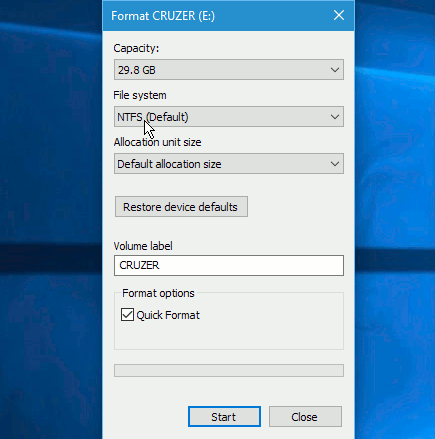Viewport: 435px width, 439px height.
Task: Click the Capacity caption text
Action: pyautogui.click(x=136, y=49)
